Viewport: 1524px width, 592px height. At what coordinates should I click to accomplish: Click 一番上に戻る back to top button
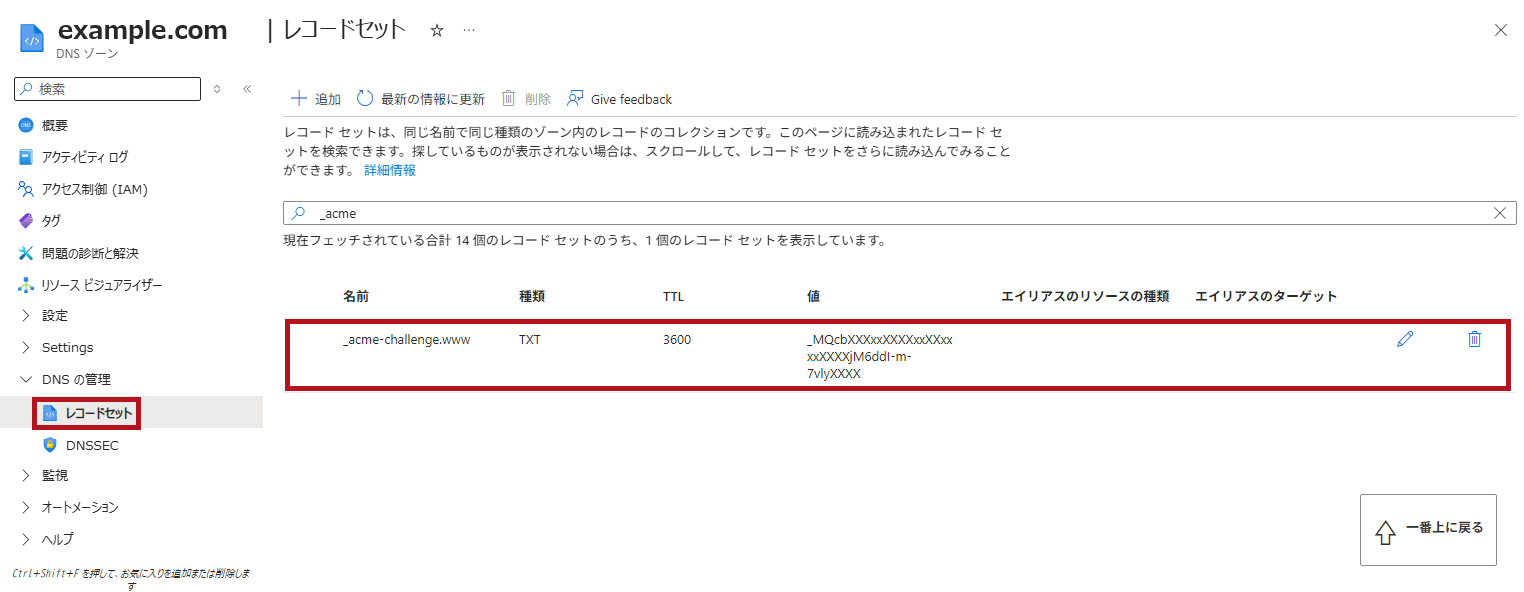pyautogui.click(x=1428, y=529)
